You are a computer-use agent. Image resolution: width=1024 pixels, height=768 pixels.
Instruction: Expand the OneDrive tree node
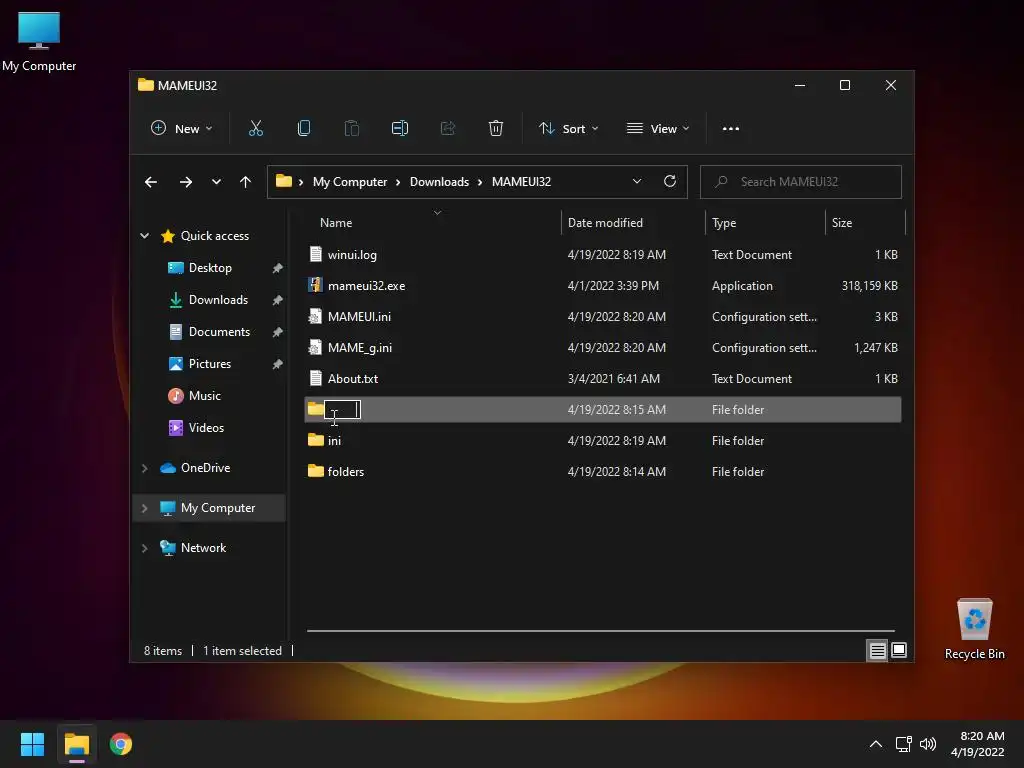[144, 468]
